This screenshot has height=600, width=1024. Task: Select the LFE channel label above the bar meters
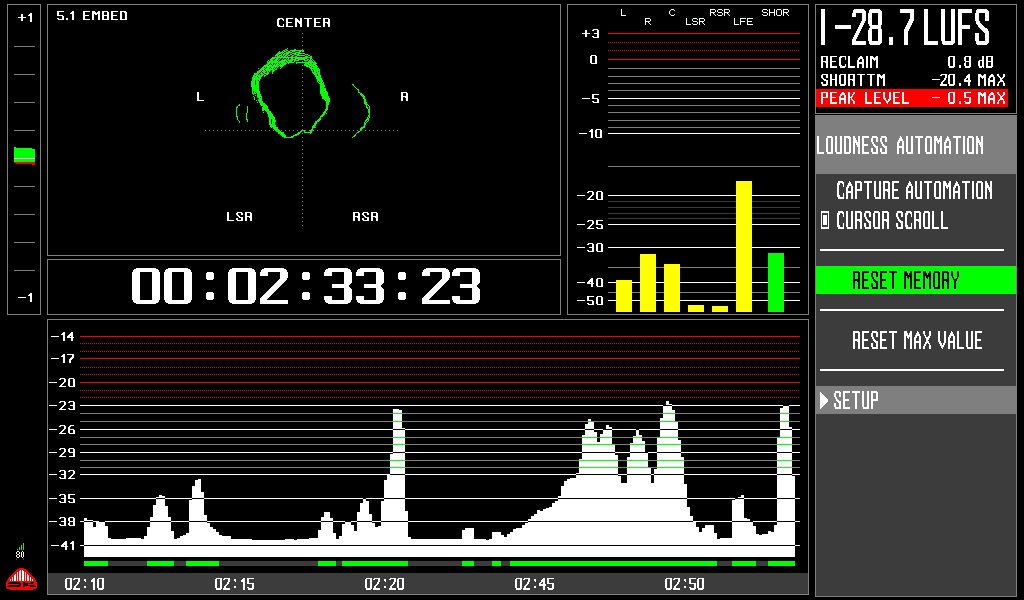click(x=742, y=20)
